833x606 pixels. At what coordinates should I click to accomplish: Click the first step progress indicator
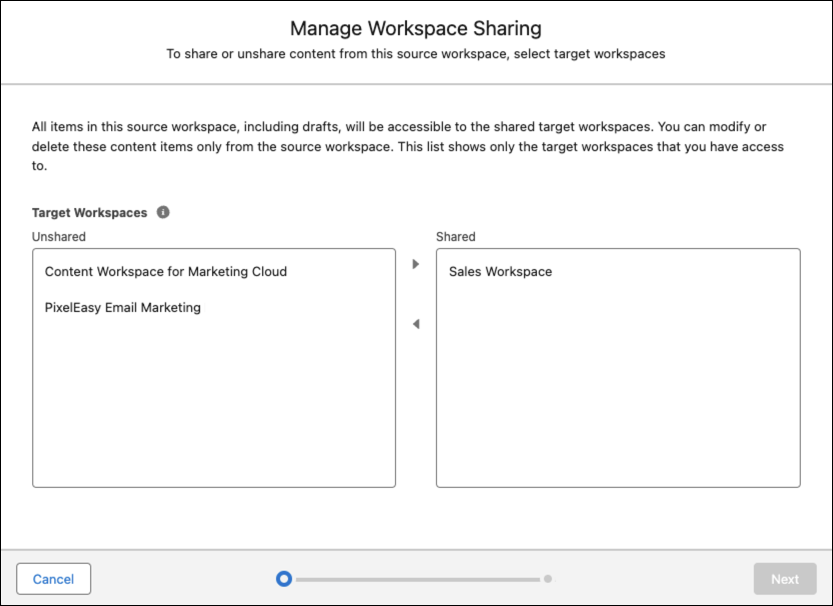[x=284, y=579]
